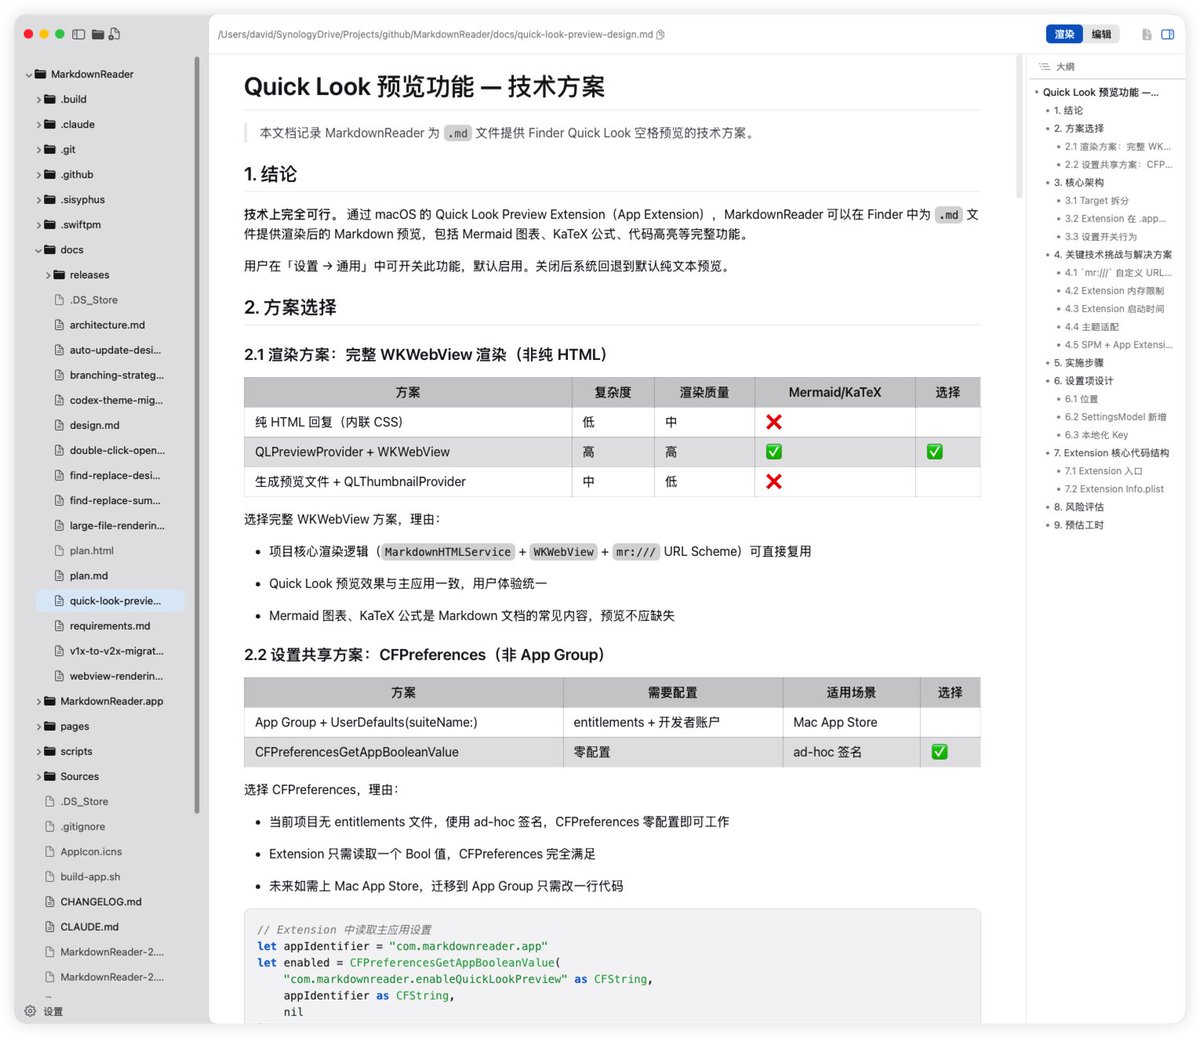Switch to the 编辑 edit mode tab
The image size is (1200, 1038).
(1101, 34)
